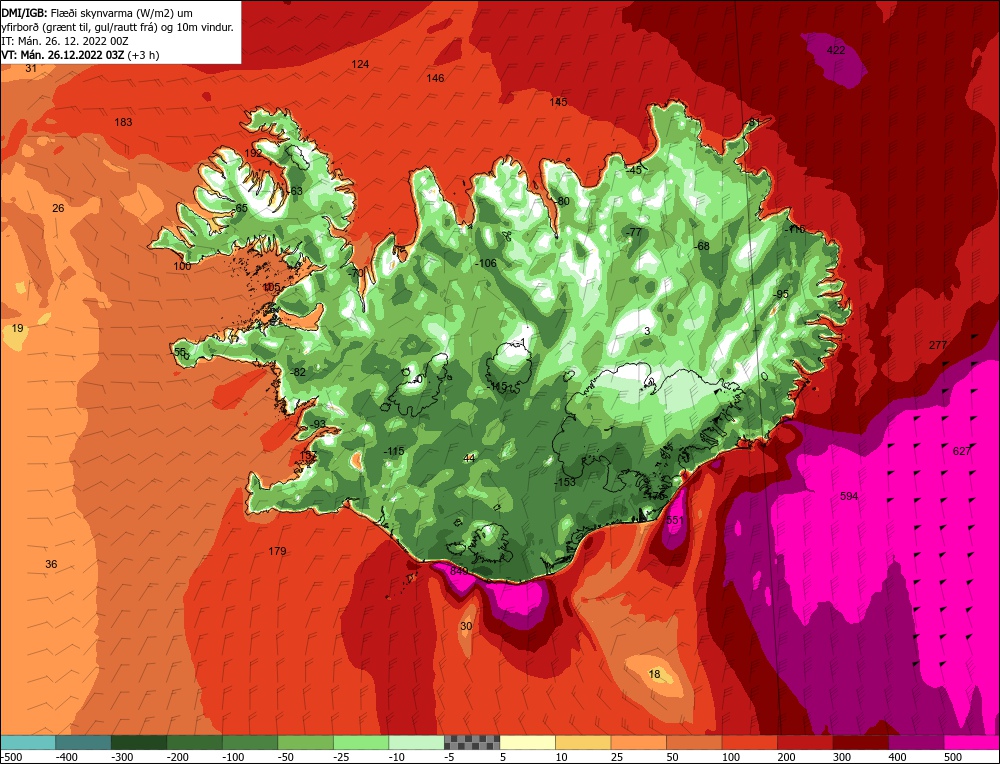Click the flux value 627 on the map
This screenshot has height=764, width=1000.
pos(962,451)
